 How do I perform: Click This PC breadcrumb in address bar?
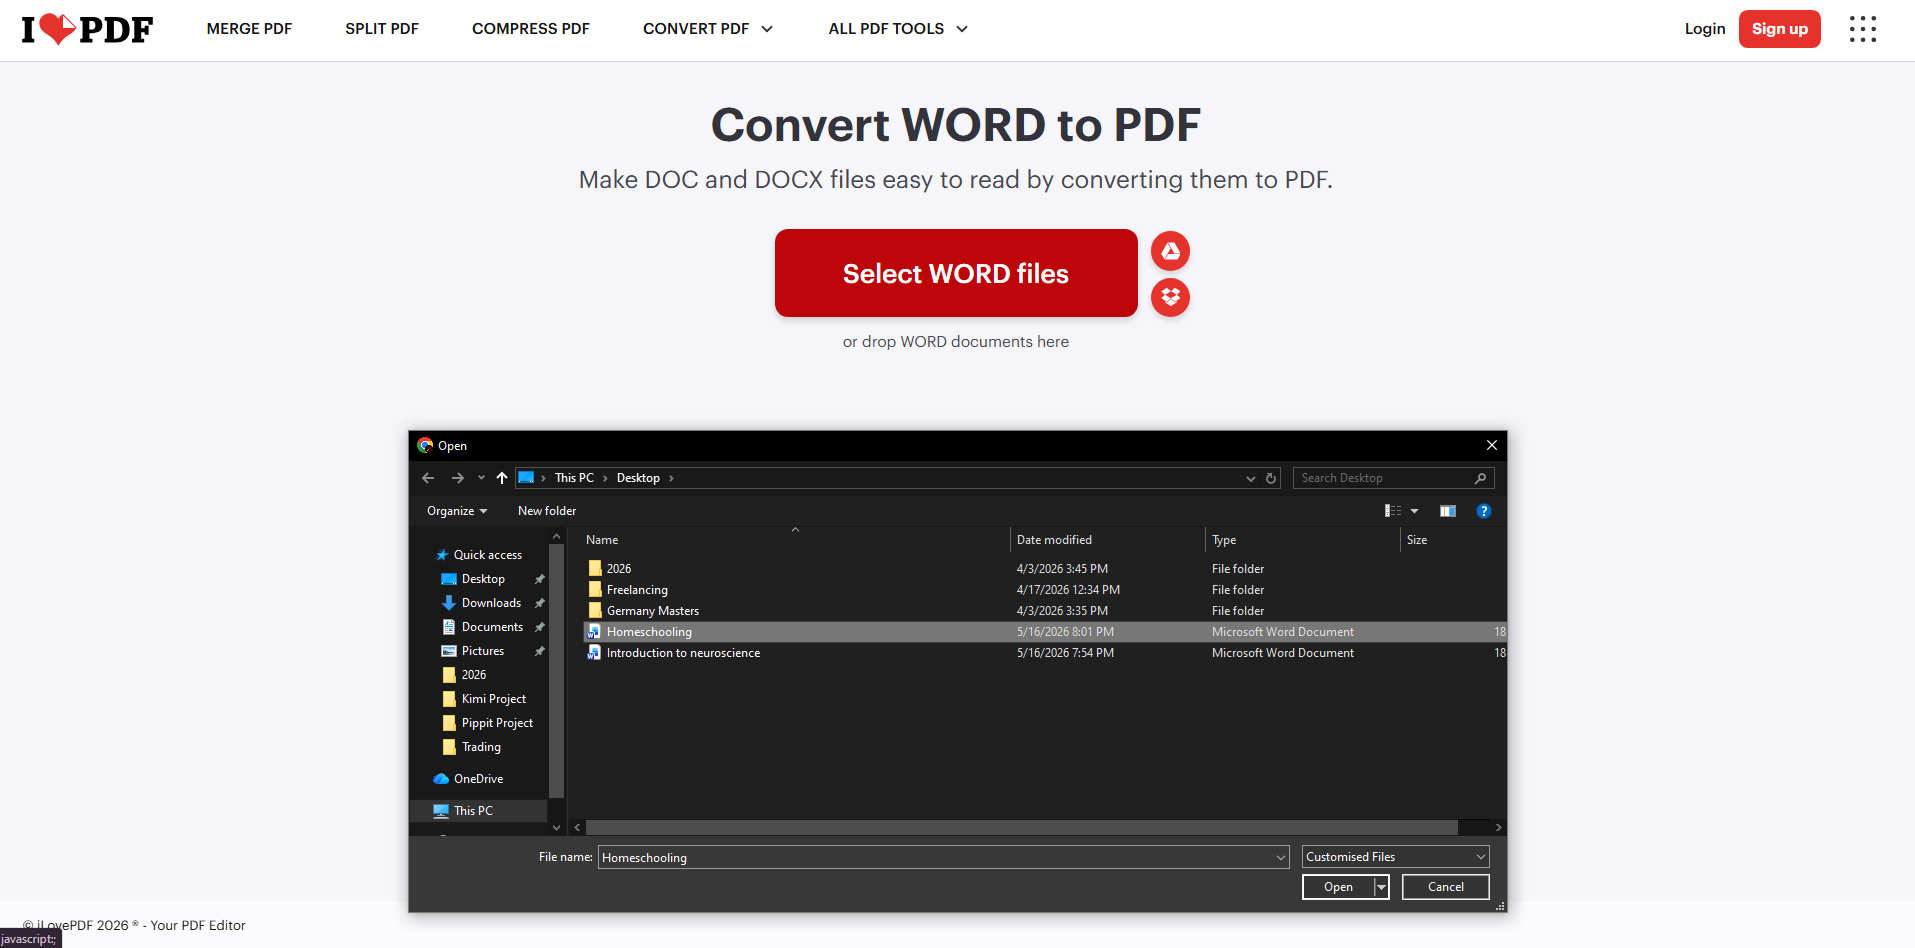pyautogui.click(x=574, y=478)
